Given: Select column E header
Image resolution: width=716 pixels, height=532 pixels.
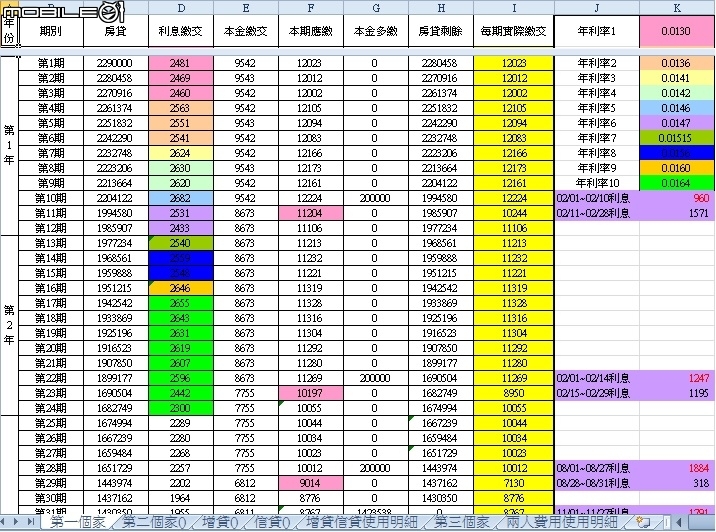Looking at the screenshot, I should click(246, 8).
